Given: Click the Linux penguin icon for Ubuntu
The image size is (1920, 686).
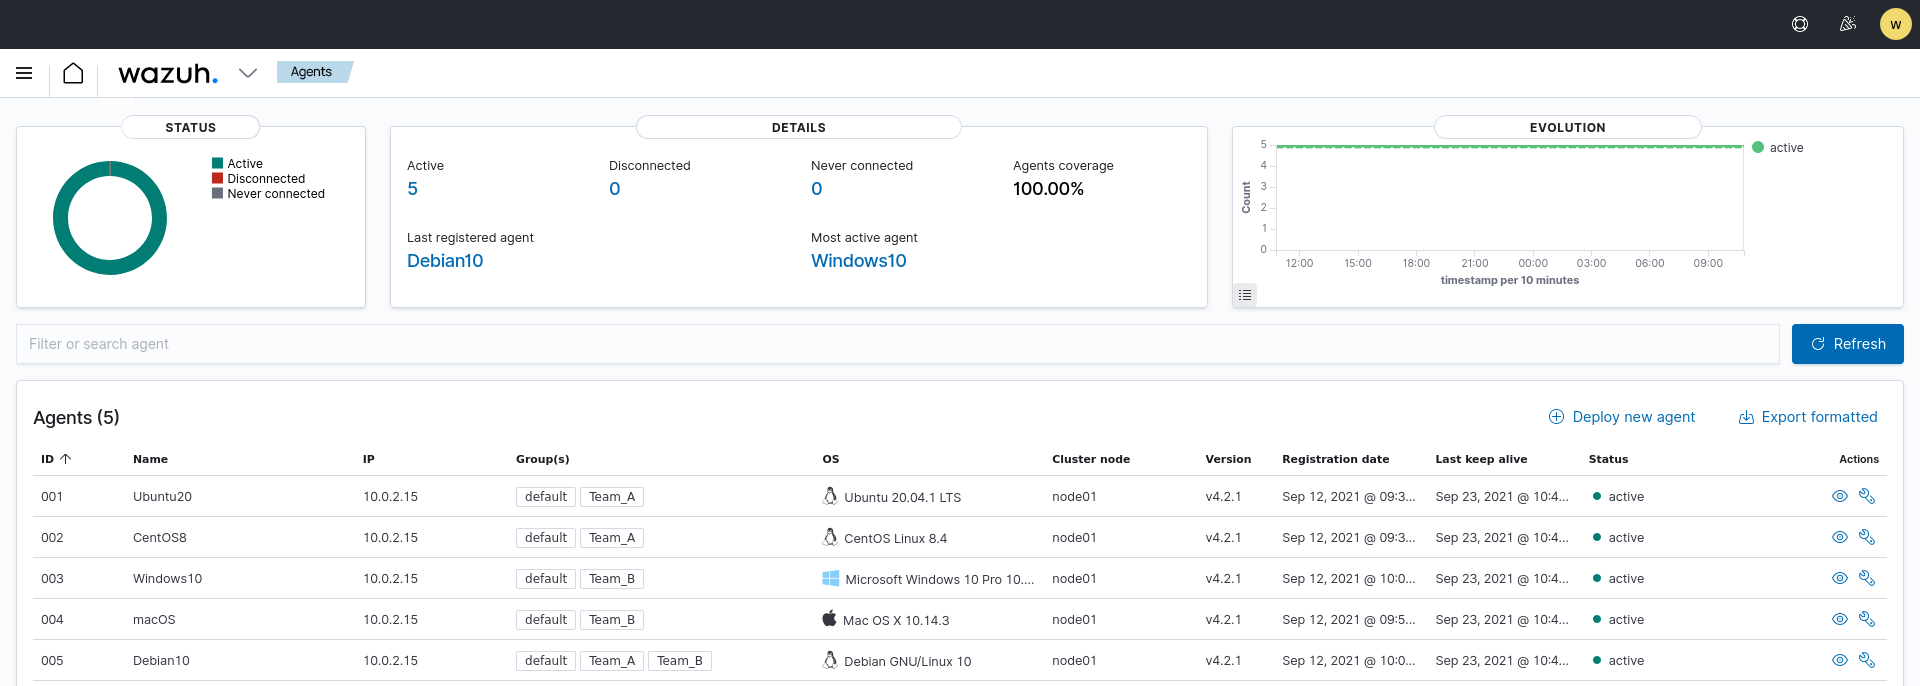Looking at the screenshot, I should coord(830,496).
